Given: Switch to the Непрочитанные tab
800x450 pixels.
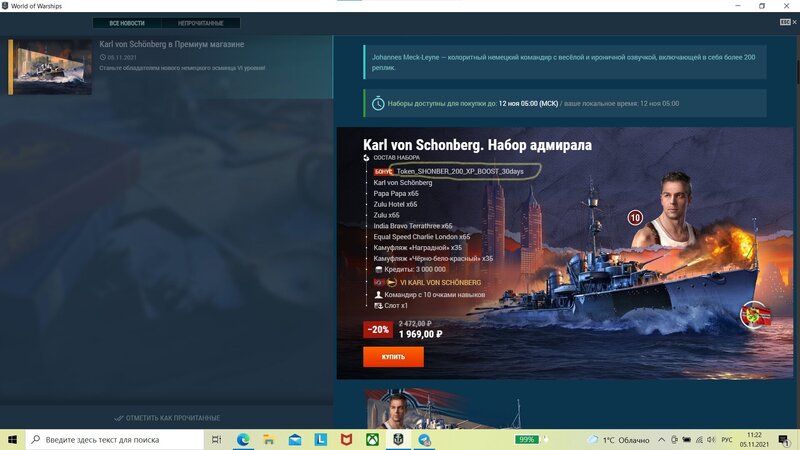Looking at the screenshot, I should [x=201, y=23].
